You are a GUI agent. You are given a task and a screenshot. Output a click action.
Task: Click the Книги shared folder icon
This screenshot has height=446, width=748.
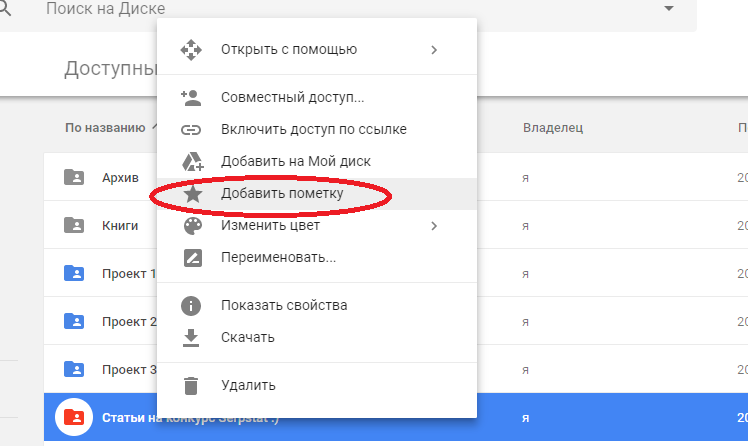click(74, 225)
